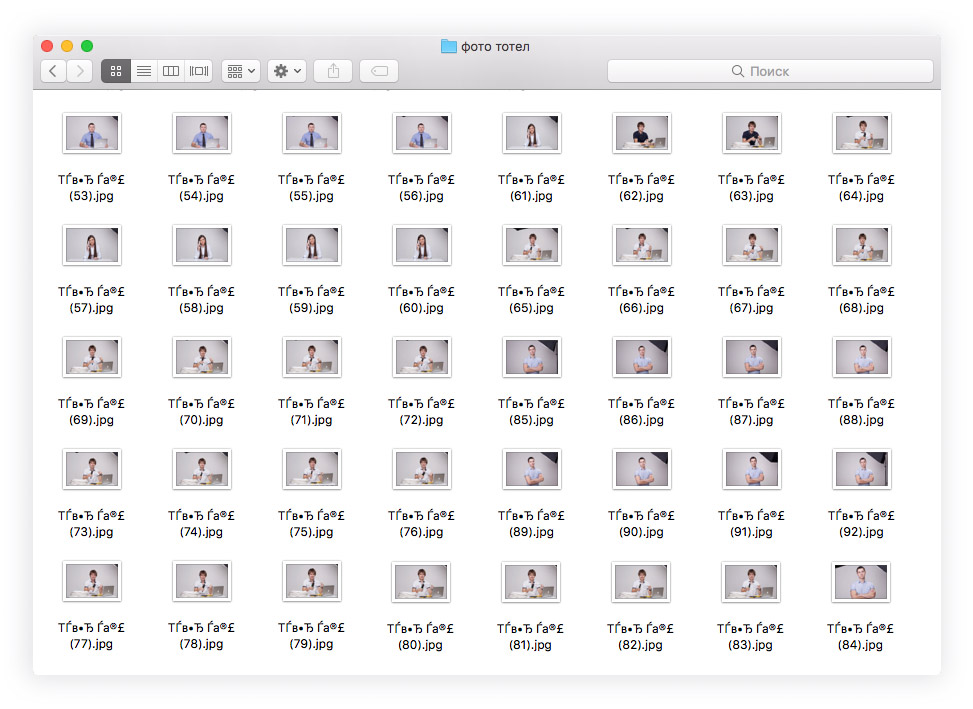Select the (87).jpg thumbnail

751,357
